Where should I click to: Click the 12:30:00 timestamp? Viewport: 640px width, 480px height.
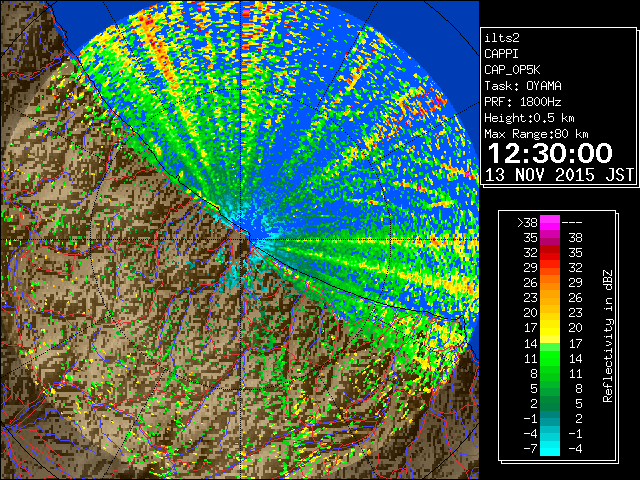(550, 153)
